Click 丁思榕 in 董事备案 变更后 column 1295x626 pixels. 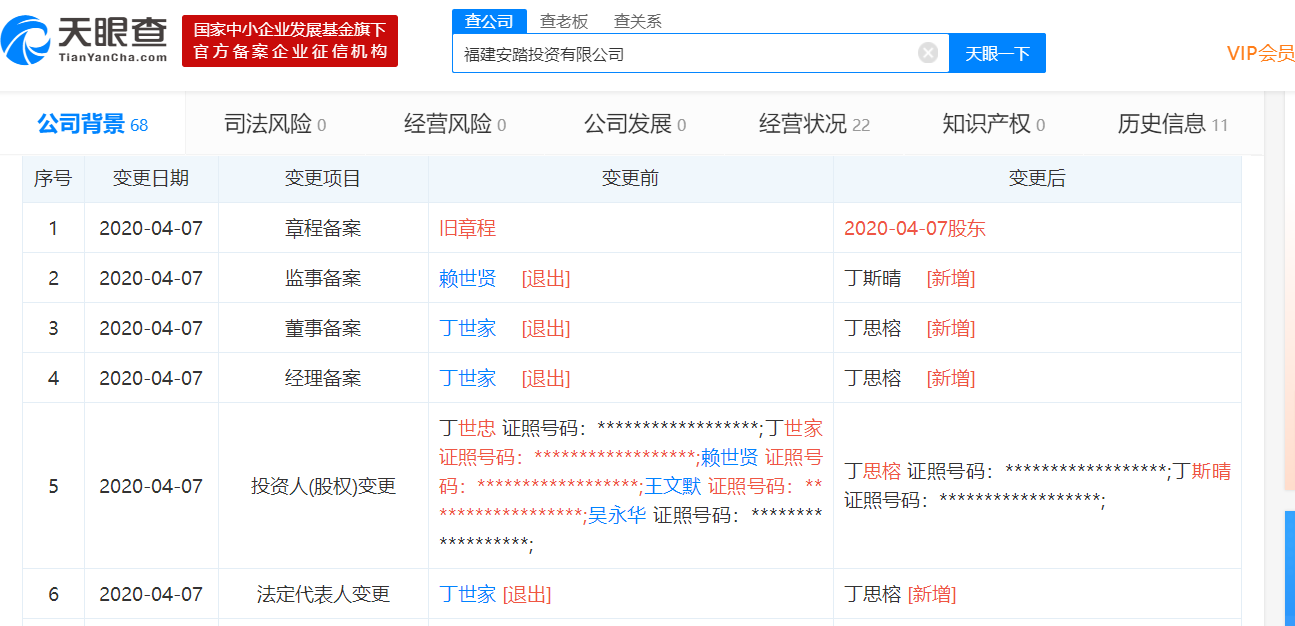point(873,328)
